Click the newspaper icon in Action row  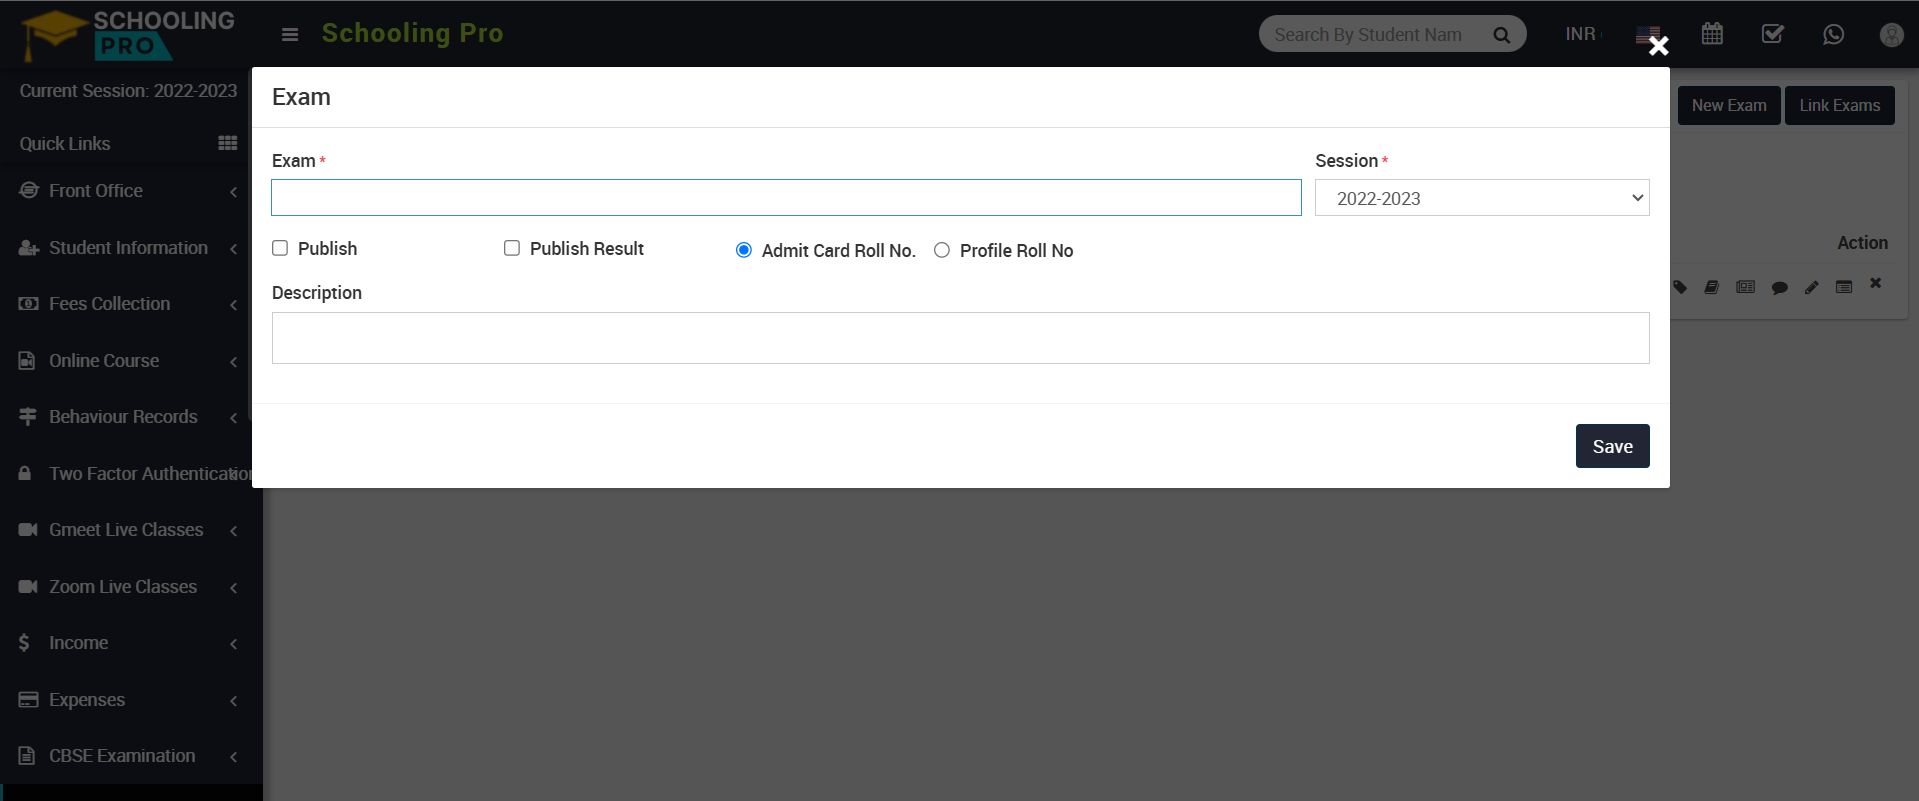[x=1745, y=287]
